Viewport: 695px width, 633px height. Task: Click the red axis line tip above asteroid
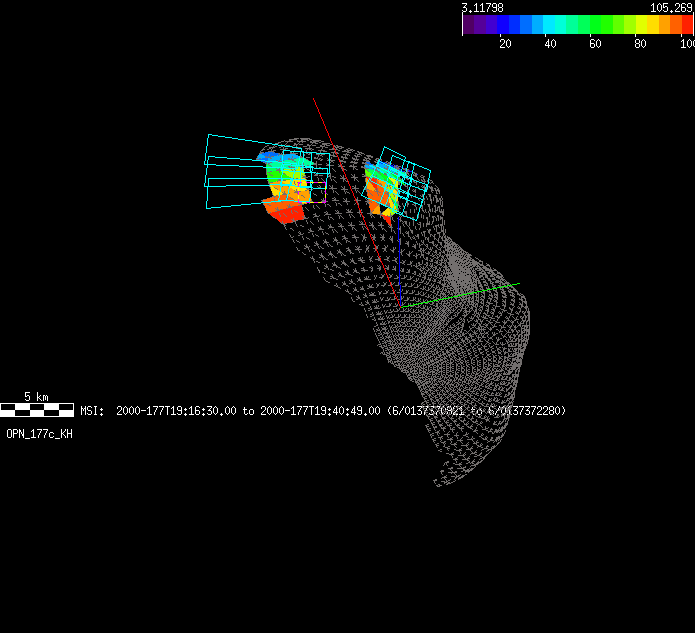pos(315,99)
